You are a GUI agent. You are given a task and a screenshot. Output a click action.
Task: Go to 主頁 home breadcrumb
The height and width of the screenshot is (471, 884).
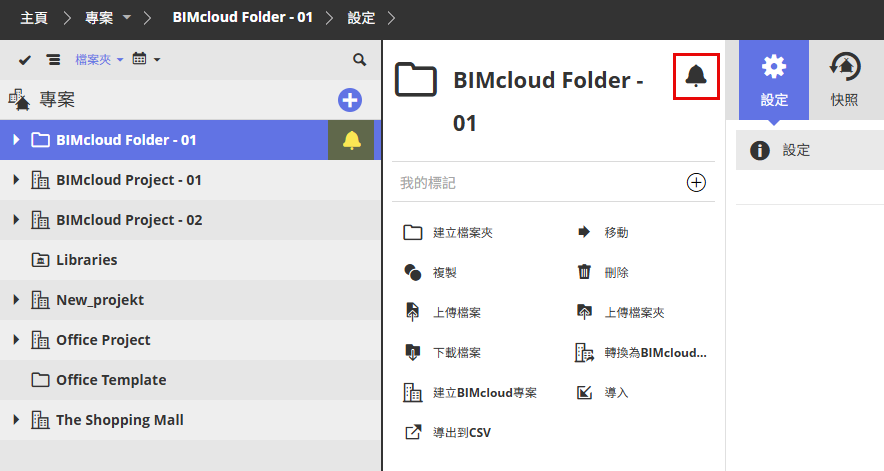pyautogui.click(x=34, y=18)
